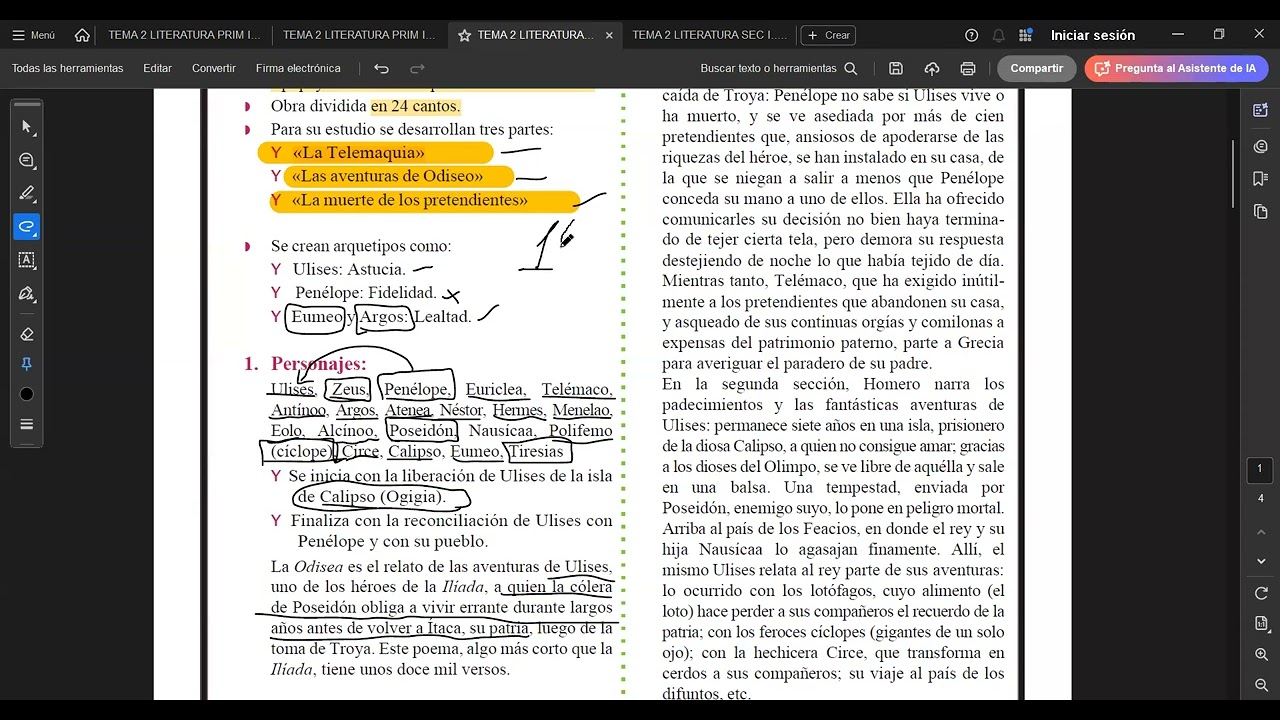Click the star icon on the active tab

pyautogui.click(x=464, y=35)
